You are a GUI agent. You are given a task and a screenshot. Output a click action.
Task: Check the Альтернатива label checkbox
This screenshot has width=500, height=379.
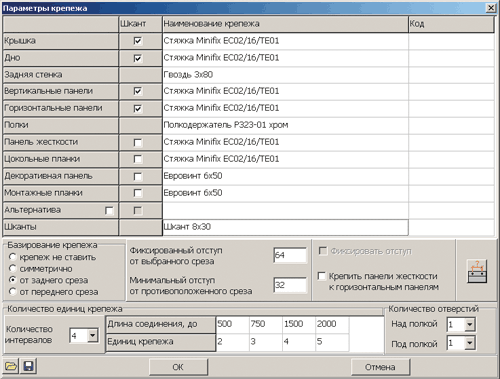[x=109, y=211]
